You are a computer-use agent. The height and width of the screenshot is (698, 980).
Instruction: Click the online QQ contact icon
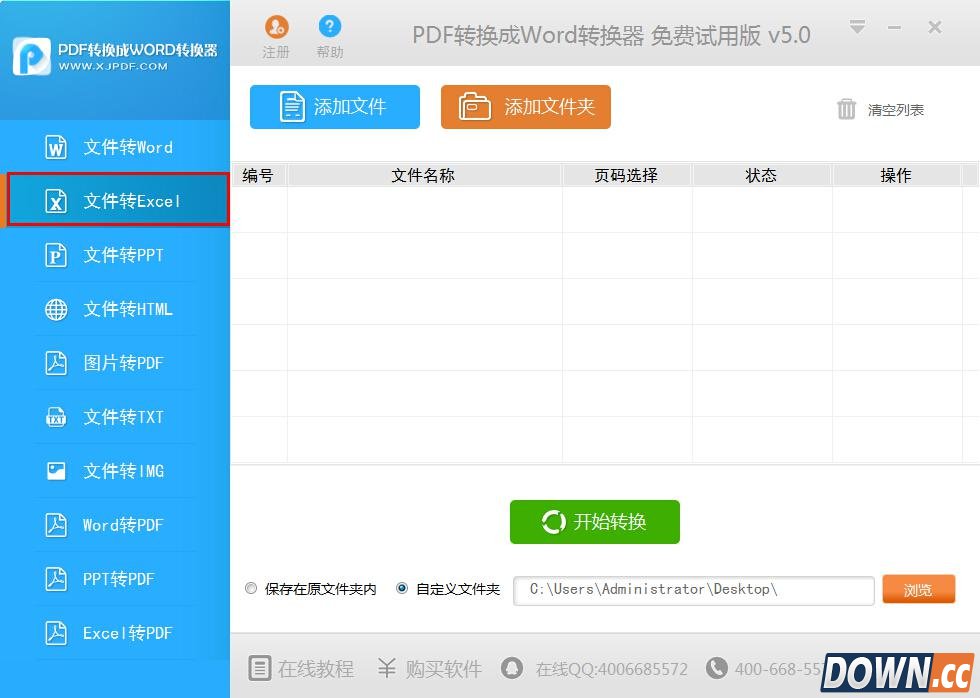512,669
